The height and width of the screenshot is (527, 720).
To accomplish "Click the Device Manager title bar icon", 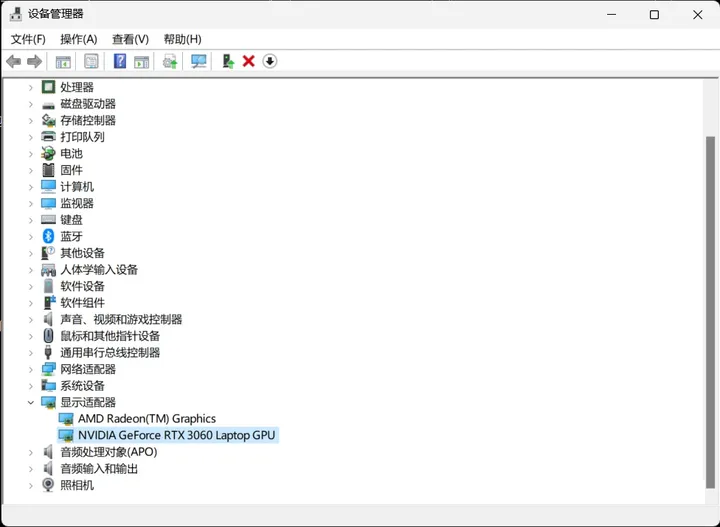I will pos(16,14).
